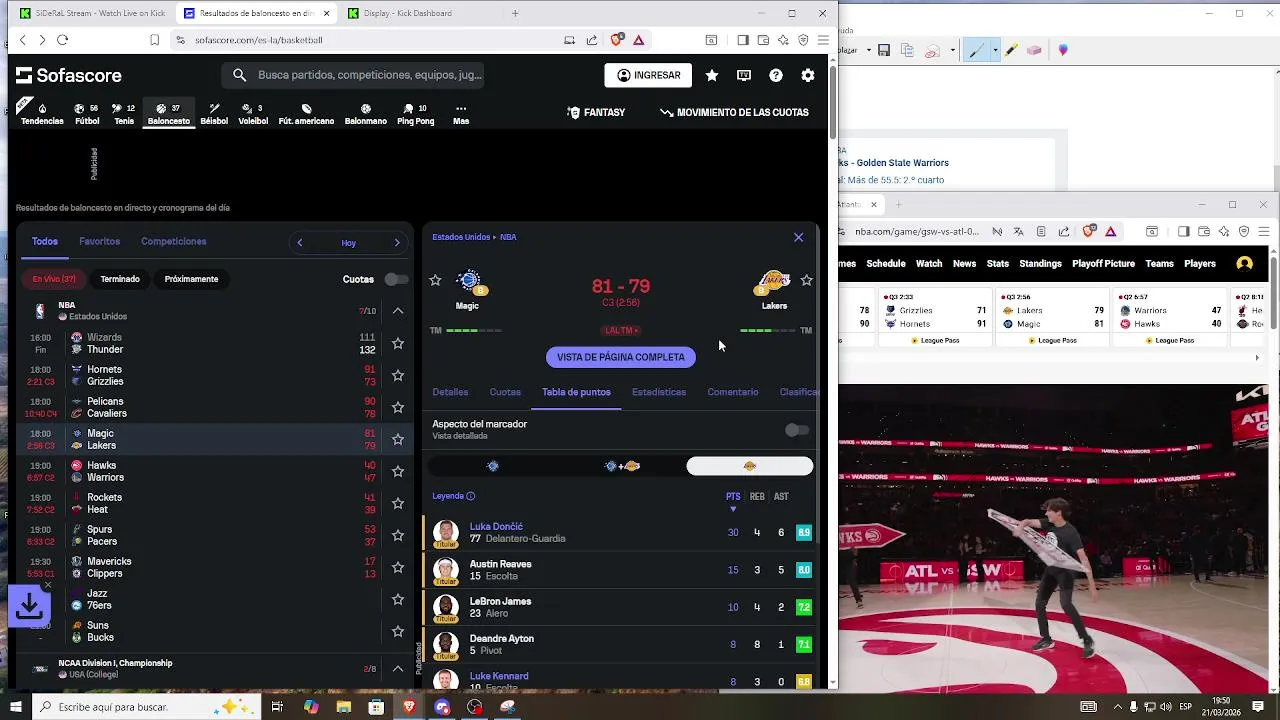Open the Favoritos tab in match list

click(100, 242)
